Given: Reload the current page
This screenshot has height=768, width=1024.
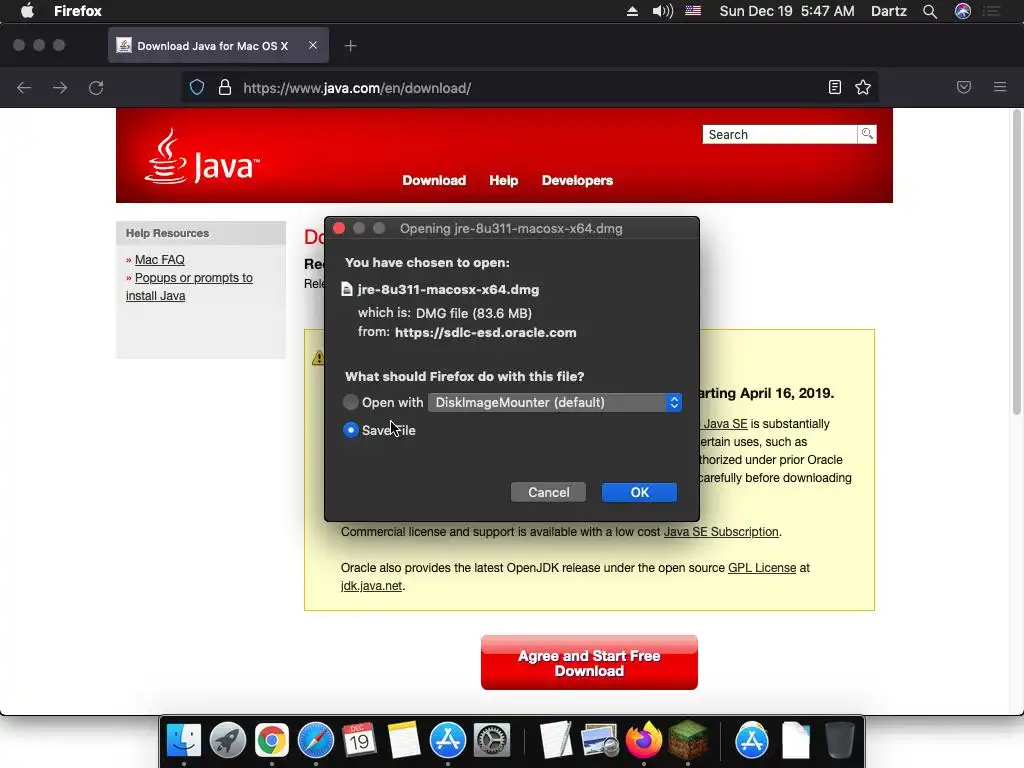Looking at the screenshot, I should click(96, 88).
